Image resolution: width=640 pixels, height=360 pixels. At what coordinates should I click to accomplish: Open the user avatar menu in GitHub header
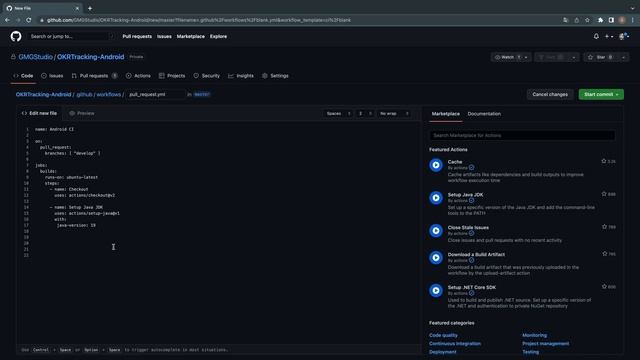pos(624,36)
